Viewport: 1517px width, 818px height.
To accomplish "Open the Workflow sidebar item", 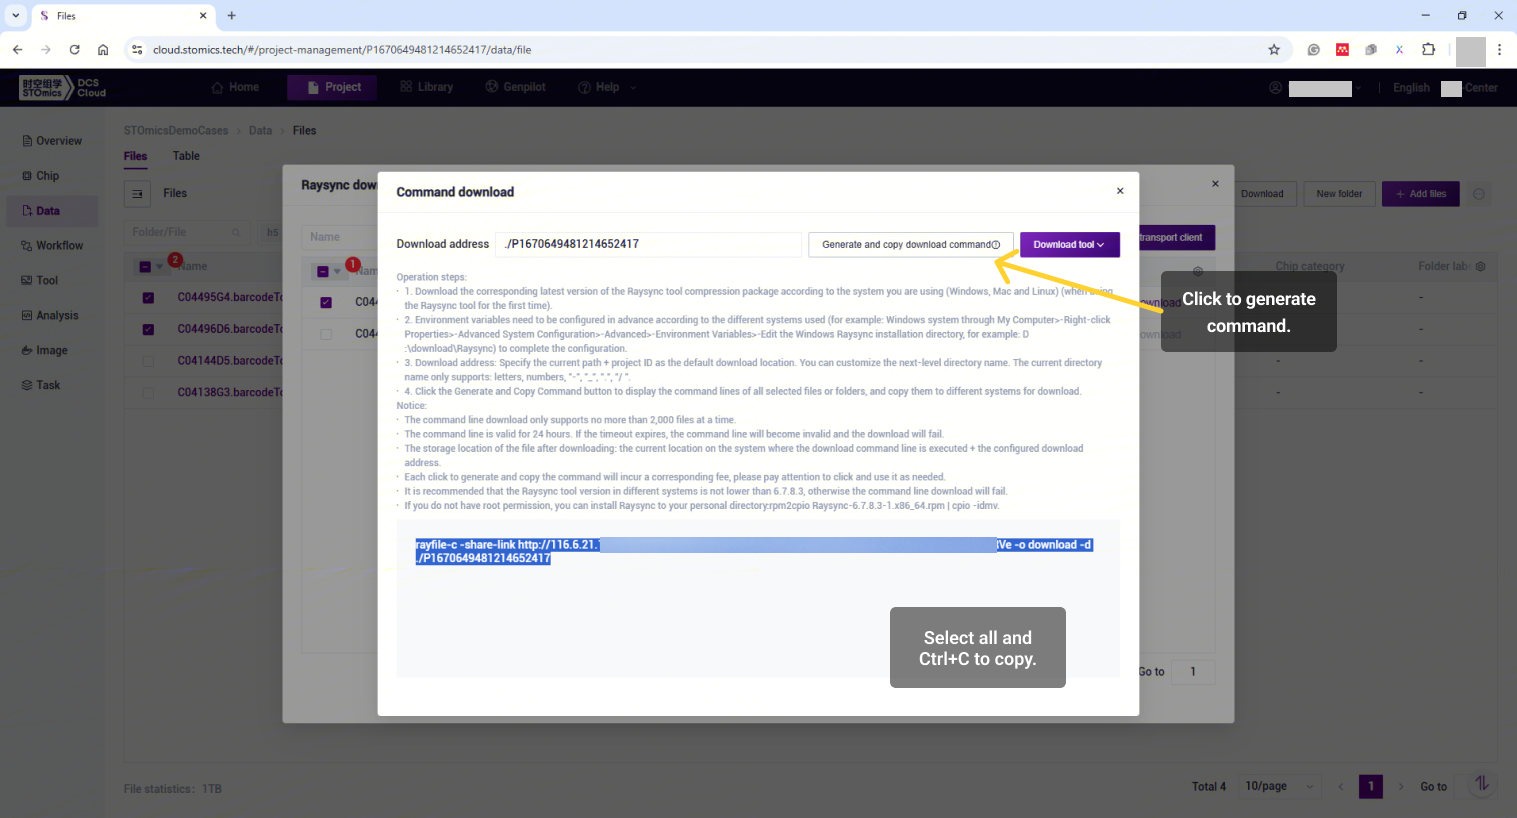I will (x=52, y=246).
